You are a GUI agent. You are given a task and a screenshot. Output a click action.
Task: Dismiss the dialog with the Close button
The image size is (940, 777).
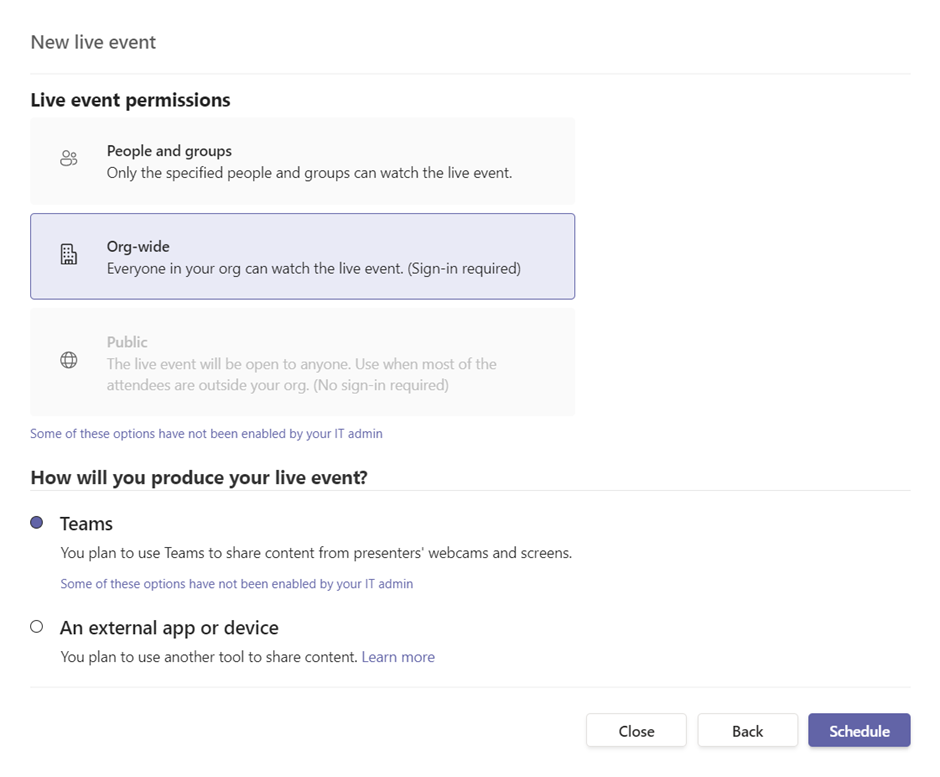click(636, 731)
